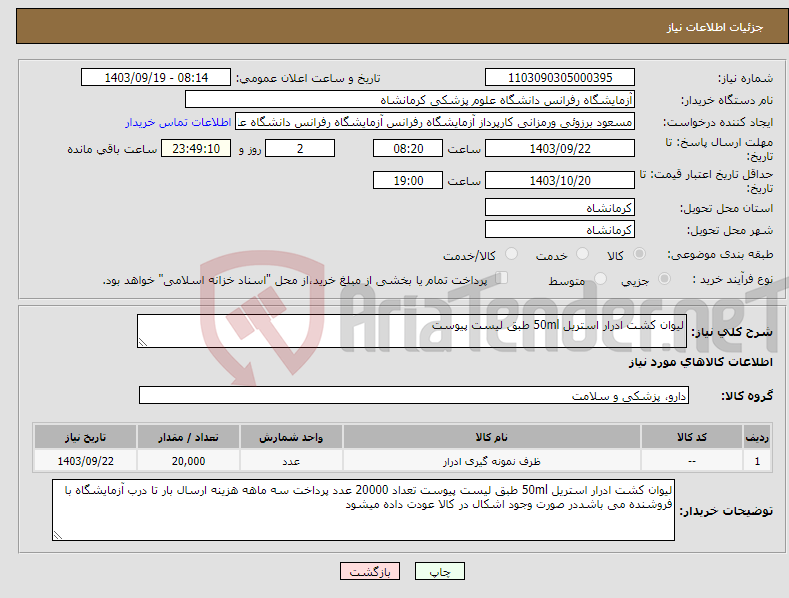Image resolution: width=789 pixels, height=598 pixels.
Task: Click the resize grip of buyer notes textarea
Action: 58,535
